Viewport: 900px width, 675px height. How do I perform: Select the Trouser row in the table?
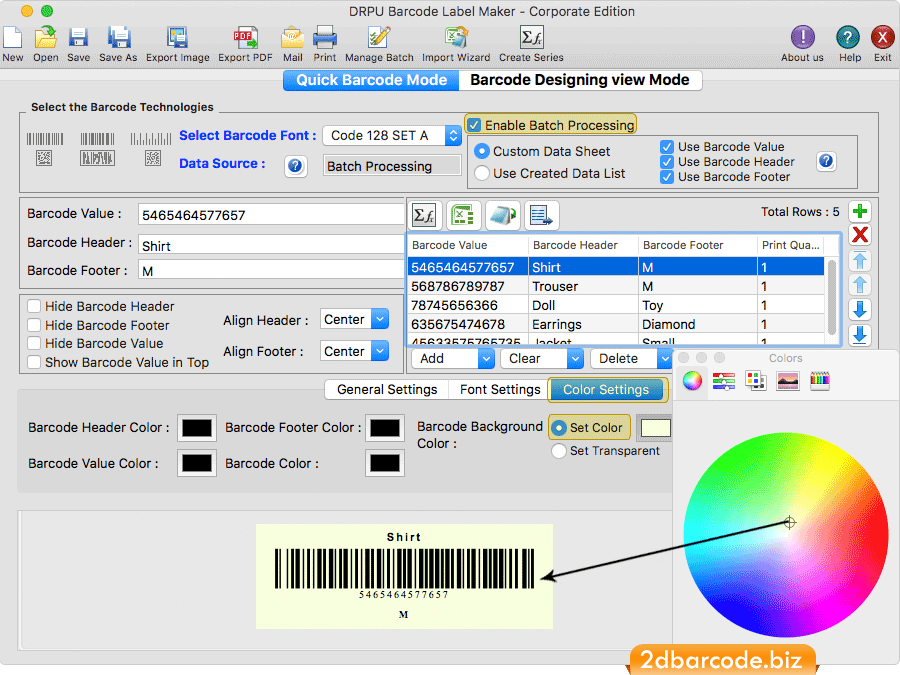coord(616,286)
